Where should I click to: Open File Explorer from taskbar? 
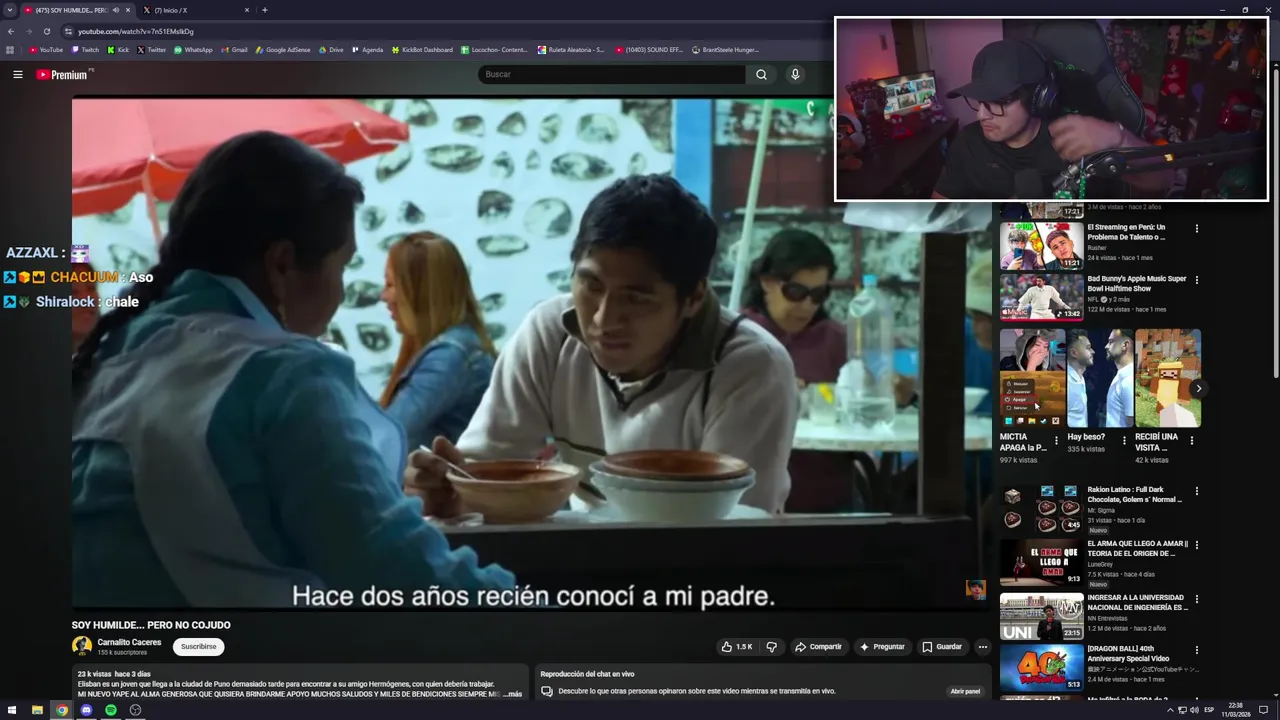coord(37,710)
